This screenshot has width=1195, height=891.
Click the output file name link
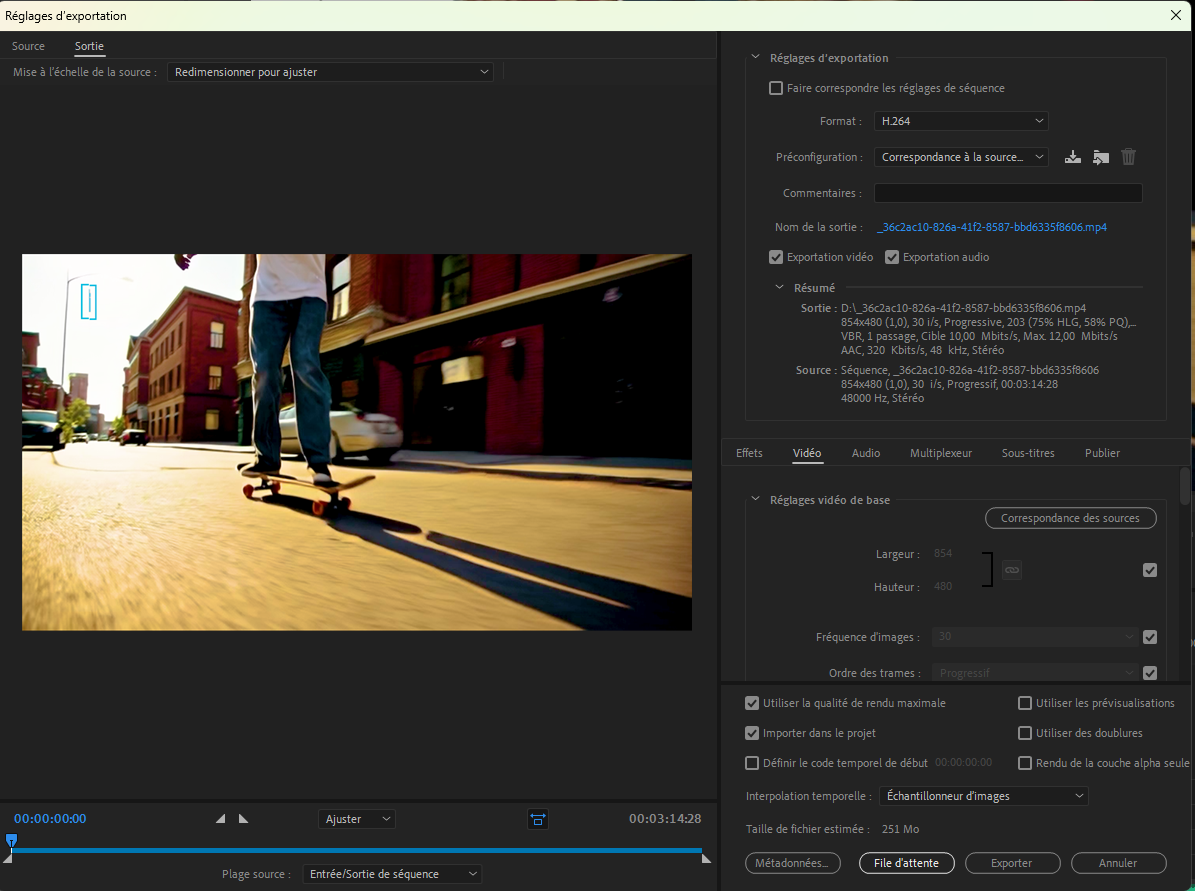point(991,227)
